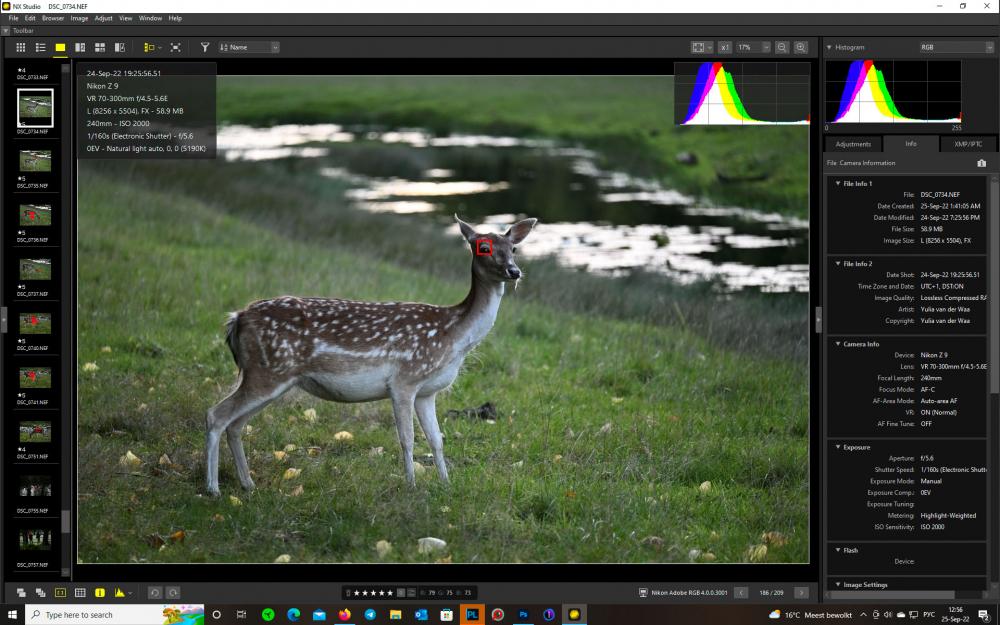
Task: Click the five-star rating control
Action: coord(373,592)
